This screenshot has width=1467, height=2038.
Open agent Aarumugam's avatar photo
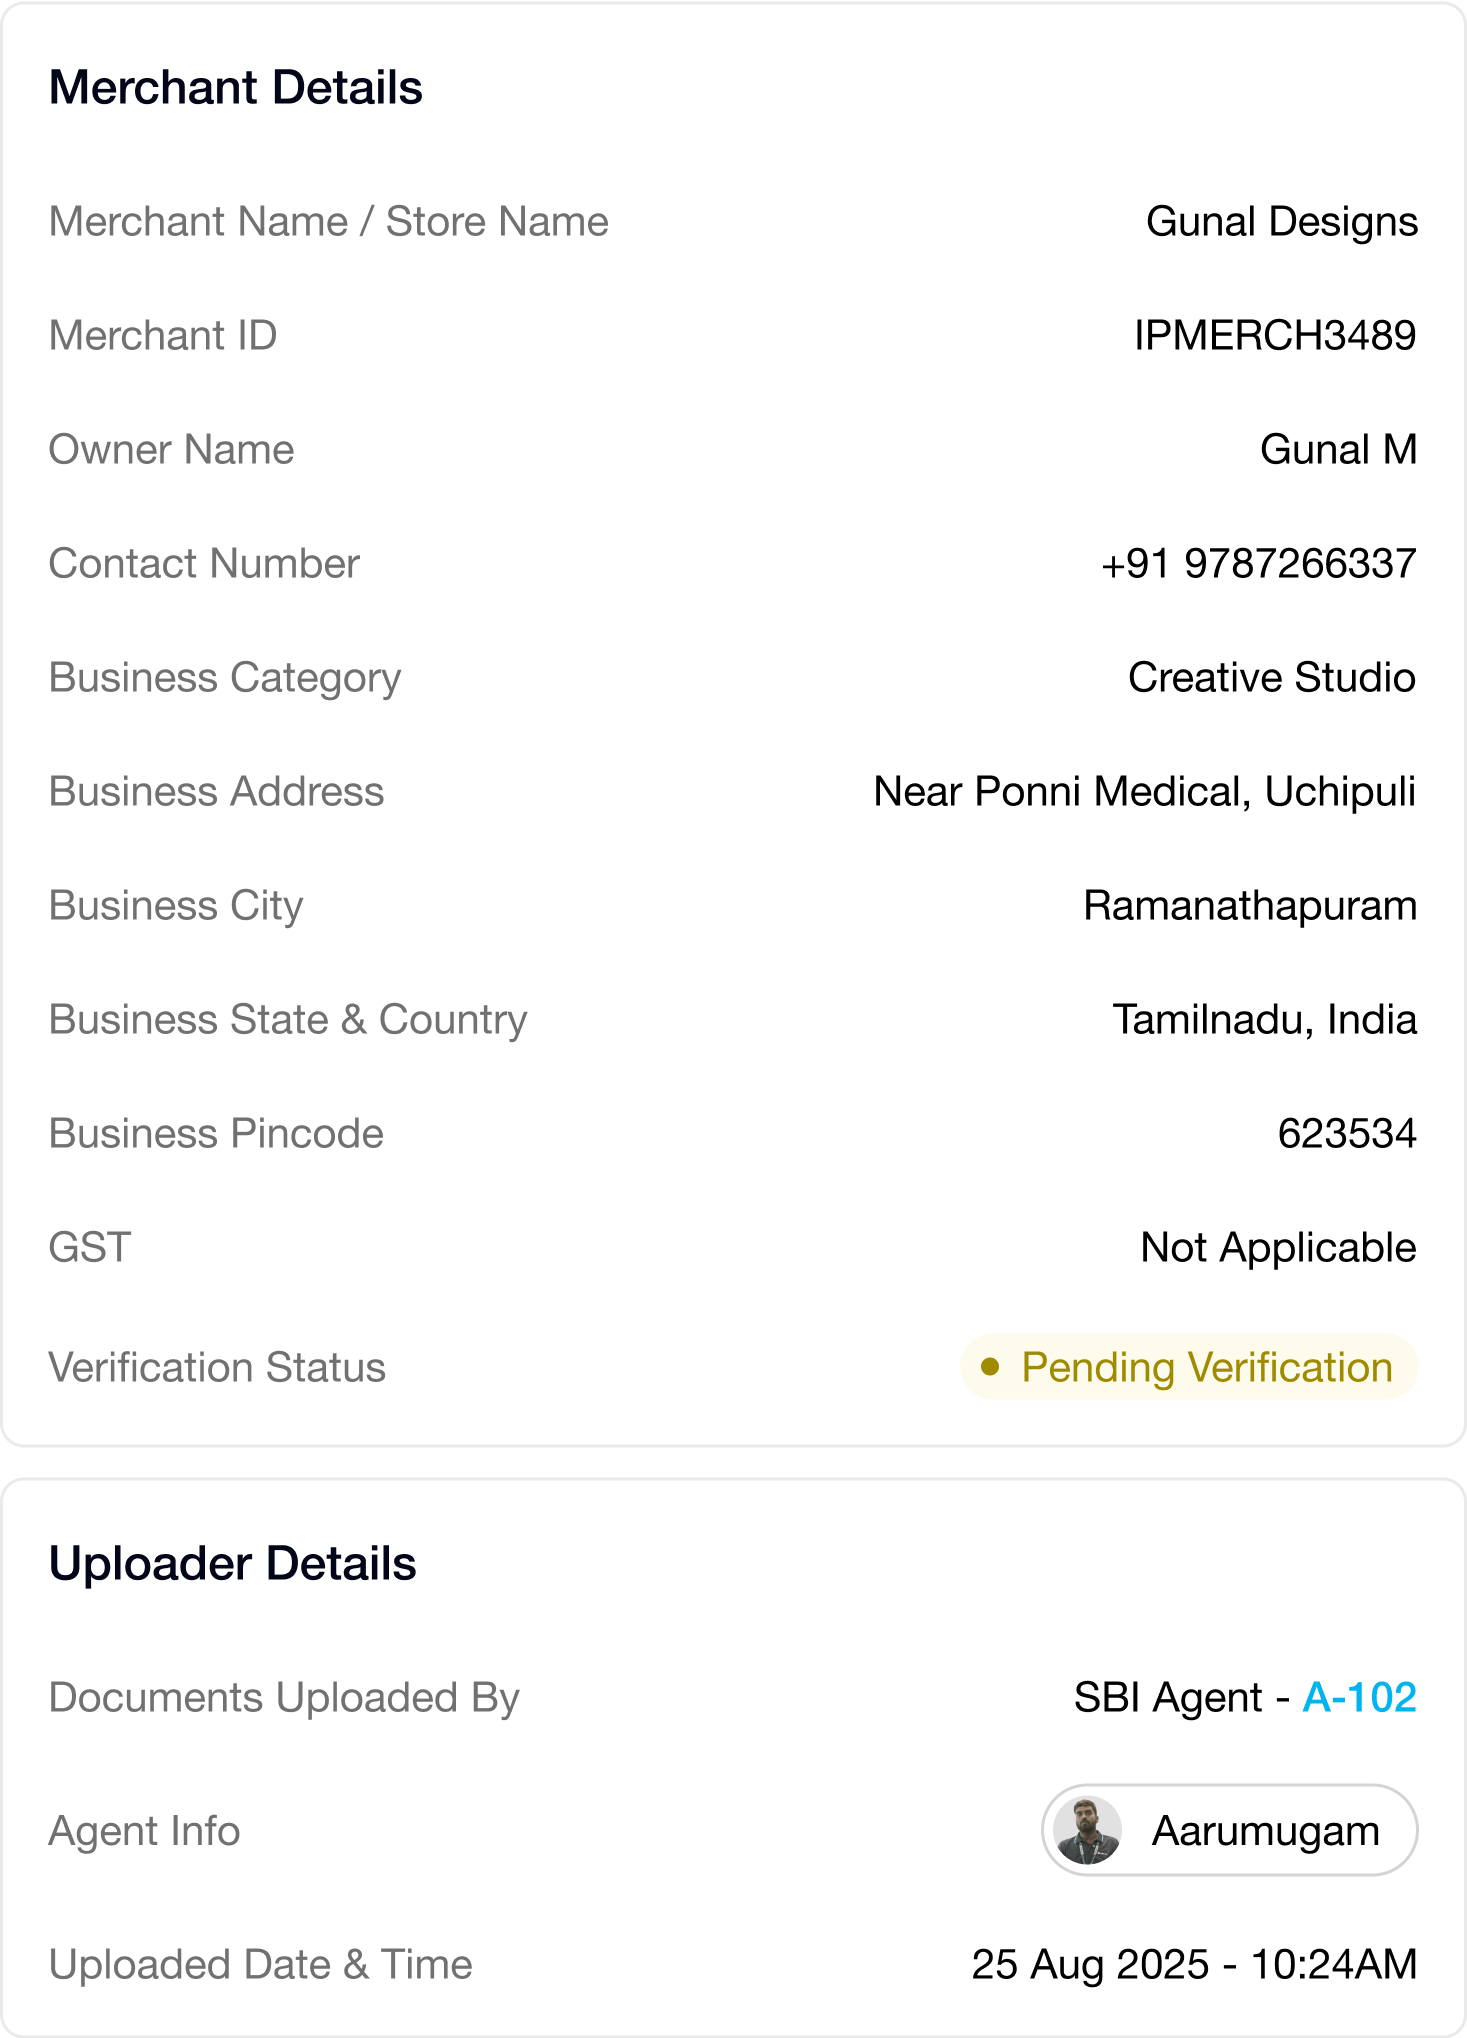1087,1831
